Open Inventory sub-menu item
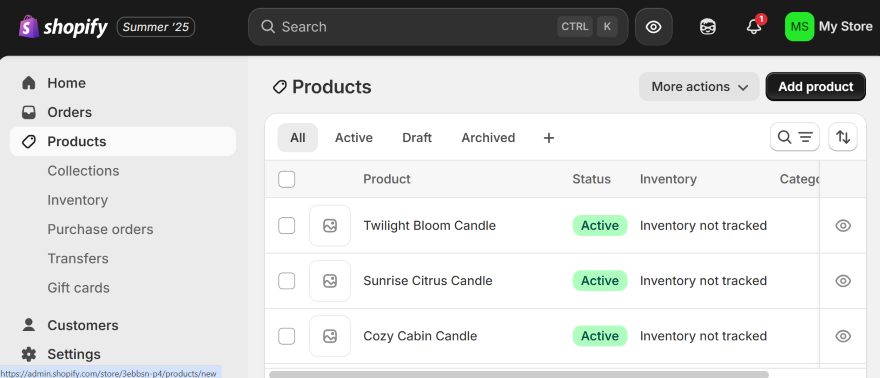880x378 pixels. tap(77, 200)
